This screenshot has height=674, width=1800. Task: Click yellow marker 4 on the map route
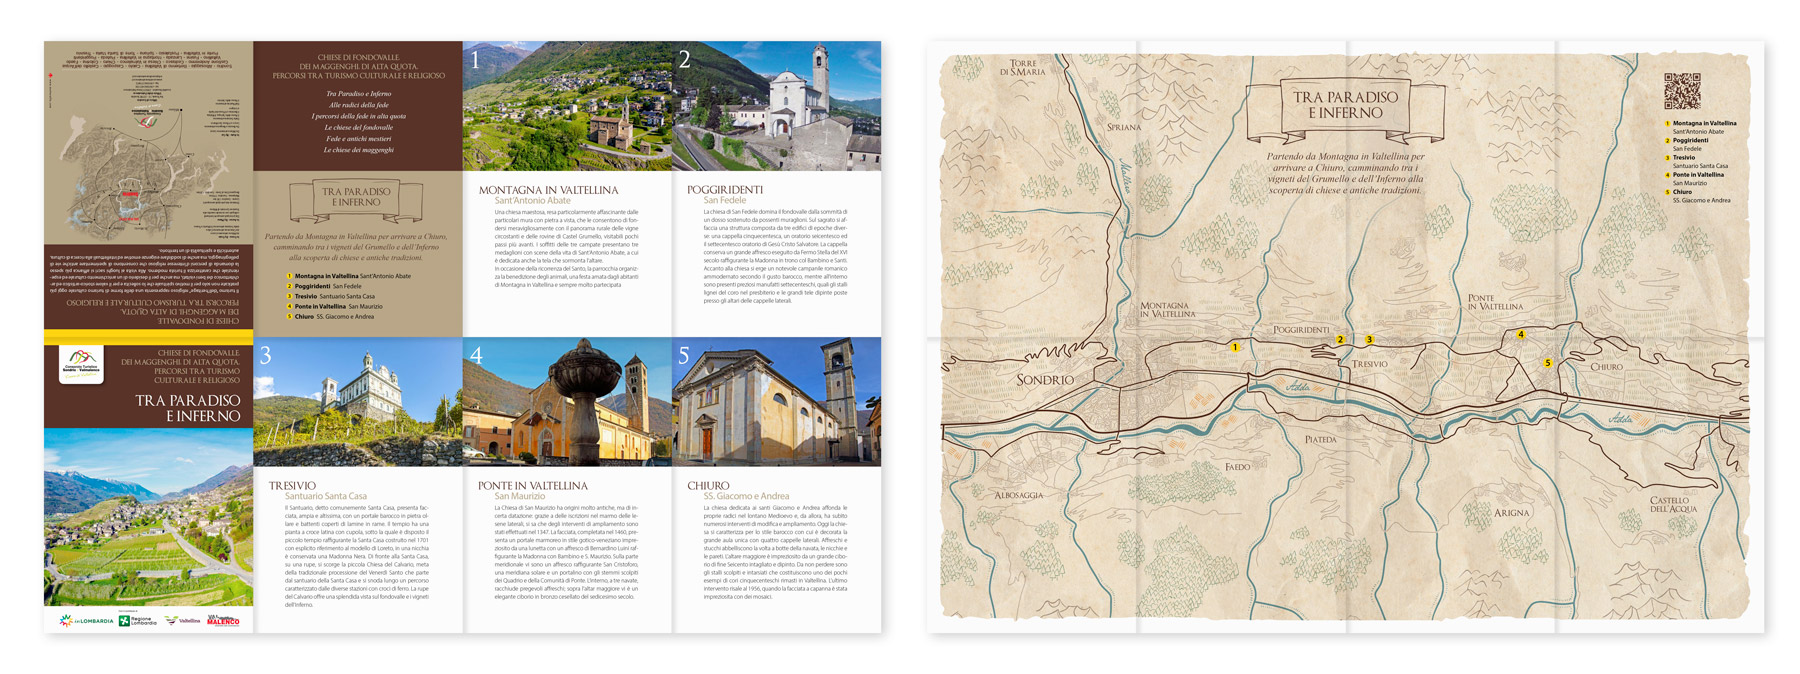point(1521,335)
